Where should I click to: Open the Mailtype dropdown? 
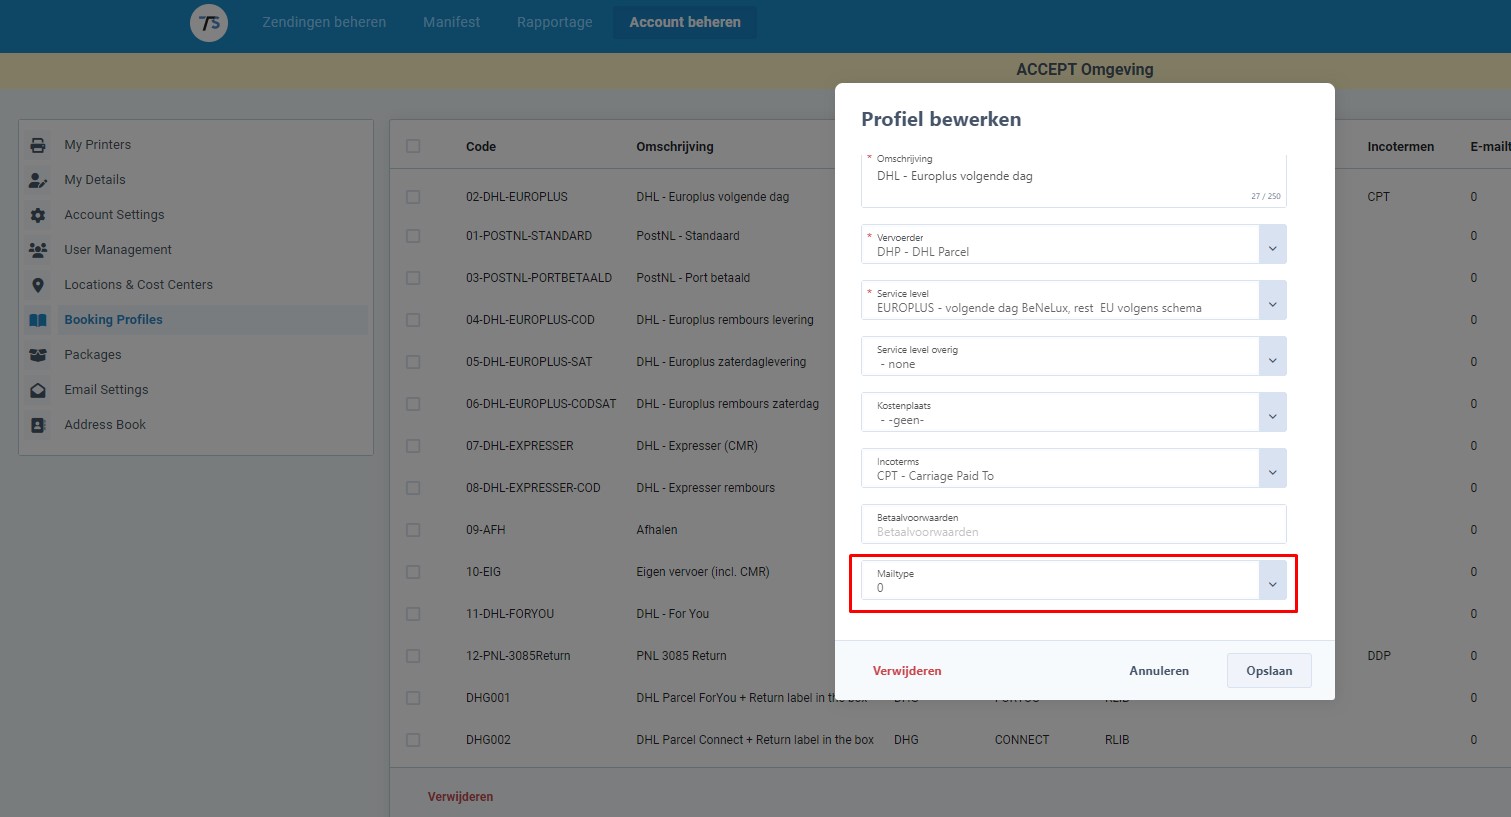1272,581
